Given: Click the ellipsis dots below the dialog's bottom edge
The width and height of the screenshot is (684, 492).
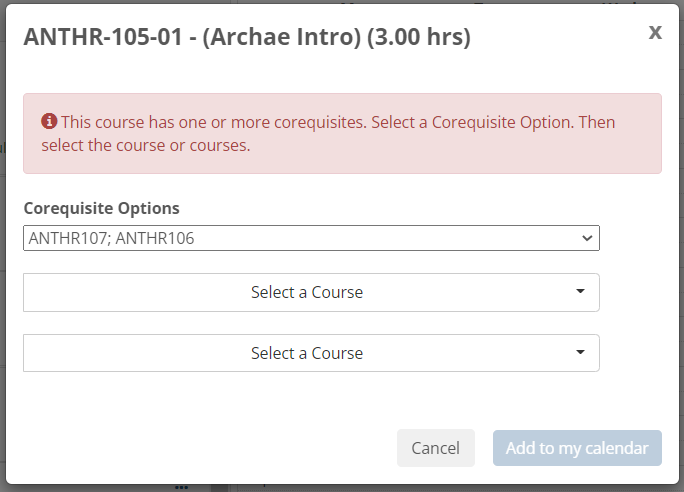Looking at the screenshot, I should (x=181, y=487).
